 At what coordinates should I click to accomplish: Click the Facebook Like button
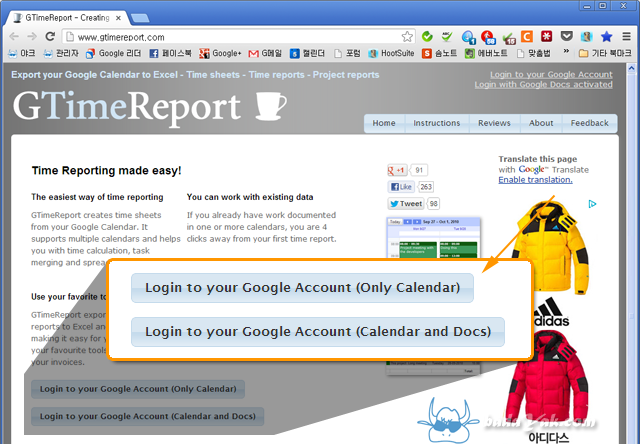[x=401, y=187]
